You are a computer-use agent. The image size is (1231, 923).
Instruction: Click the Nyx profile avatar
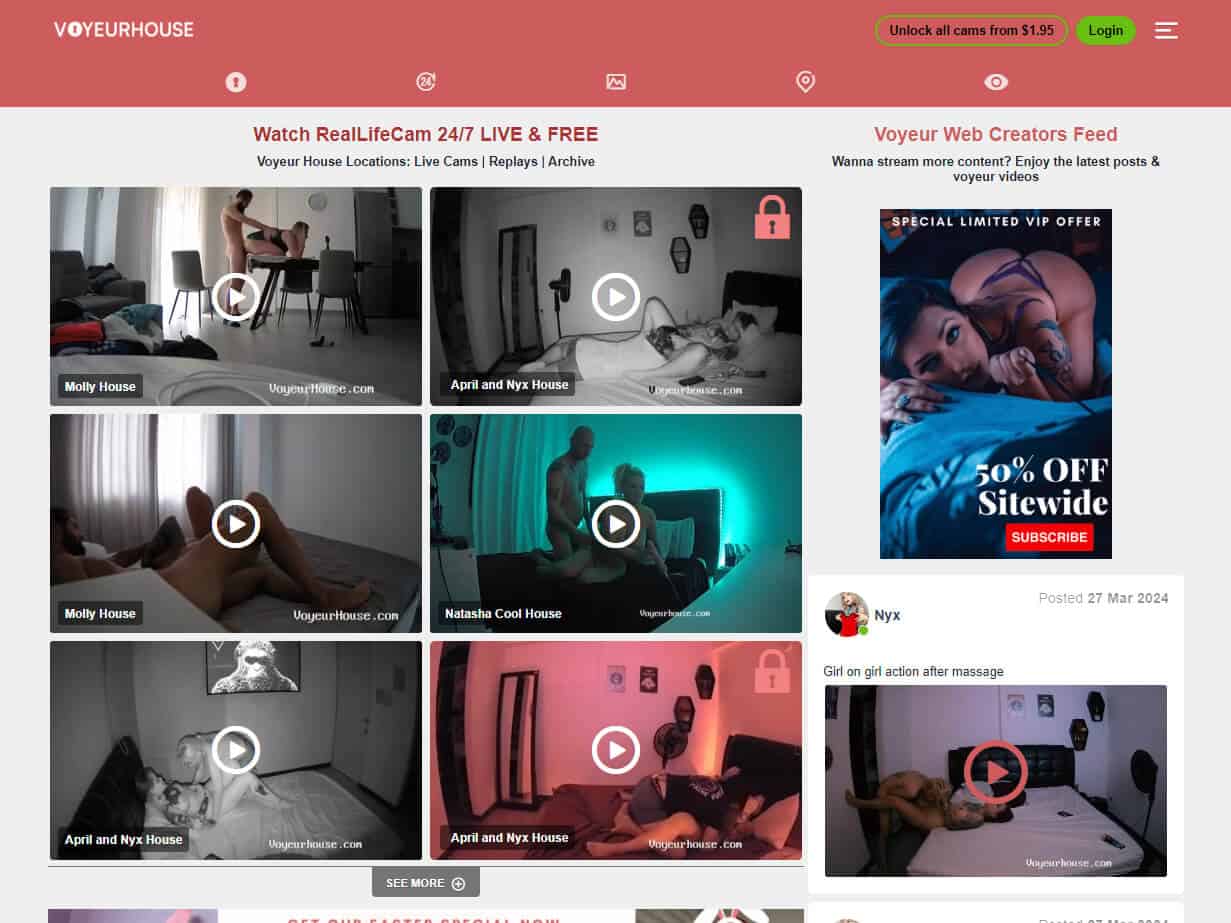click(x=846, y=614)
